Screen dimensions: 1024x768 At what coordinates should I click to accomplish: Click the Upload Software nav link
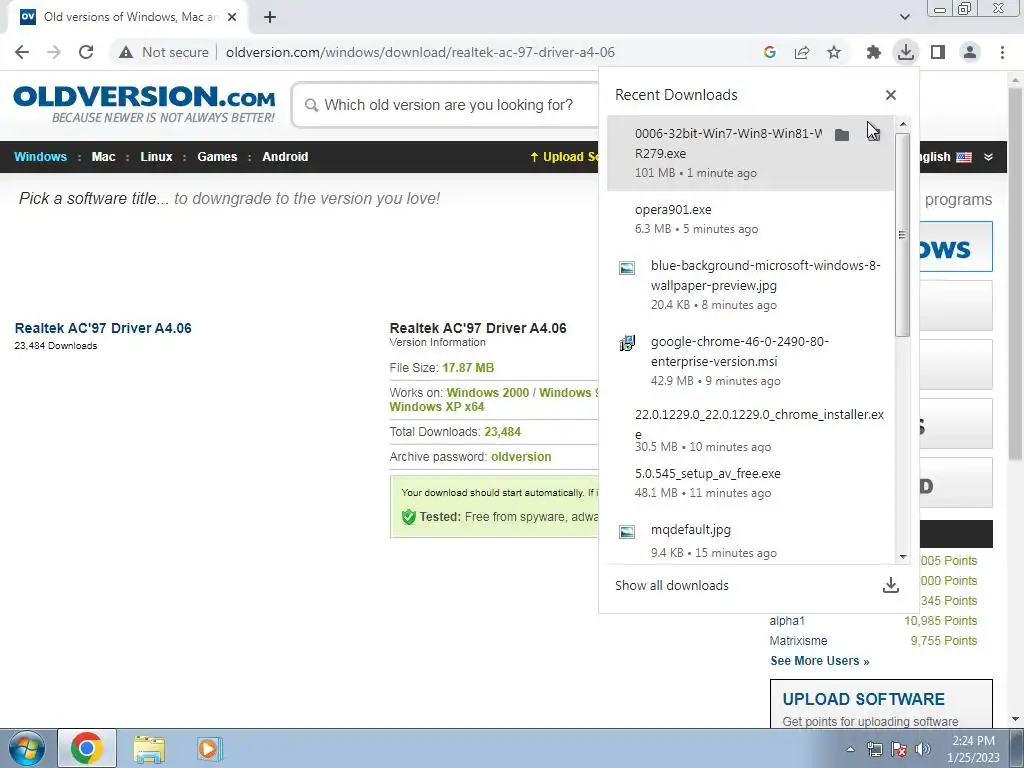point(564,157)
